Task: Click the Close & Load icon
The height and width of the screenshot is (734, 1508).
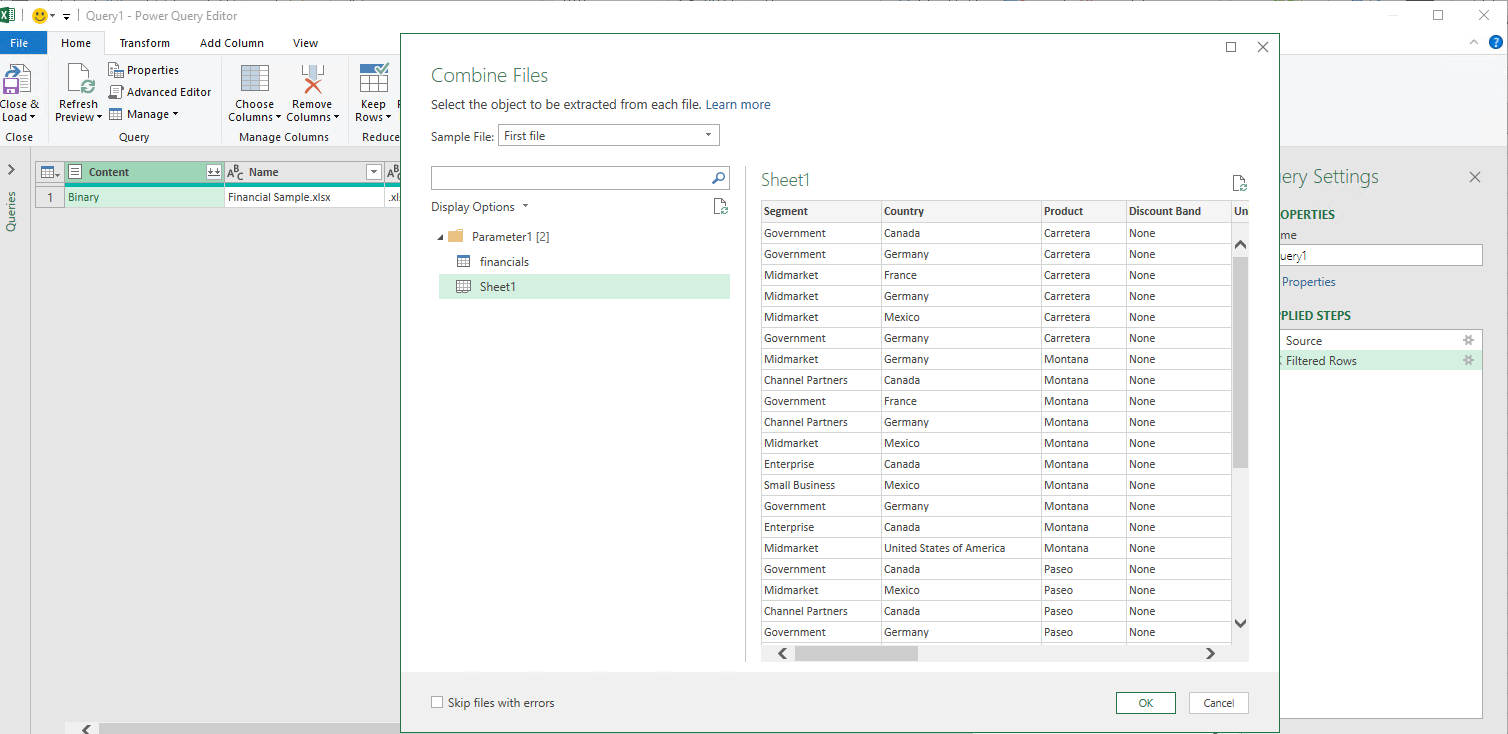Action: click(x=17, y=79)
